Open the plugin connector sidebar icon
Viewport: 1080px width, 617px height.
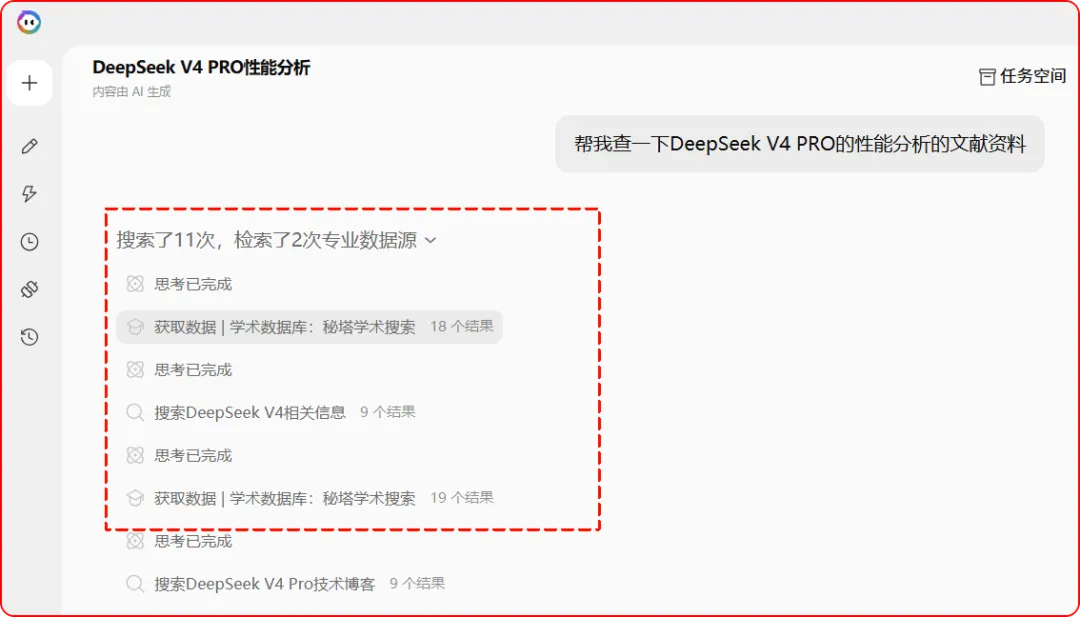tap(30, 289)
